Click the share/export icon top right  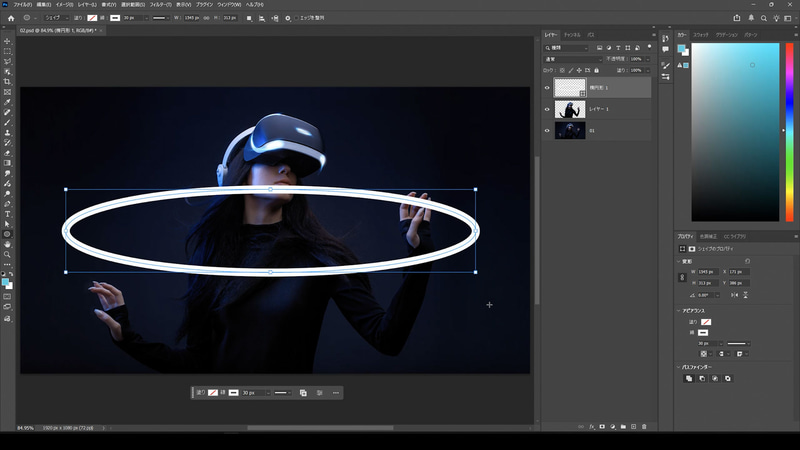[737, 17]
